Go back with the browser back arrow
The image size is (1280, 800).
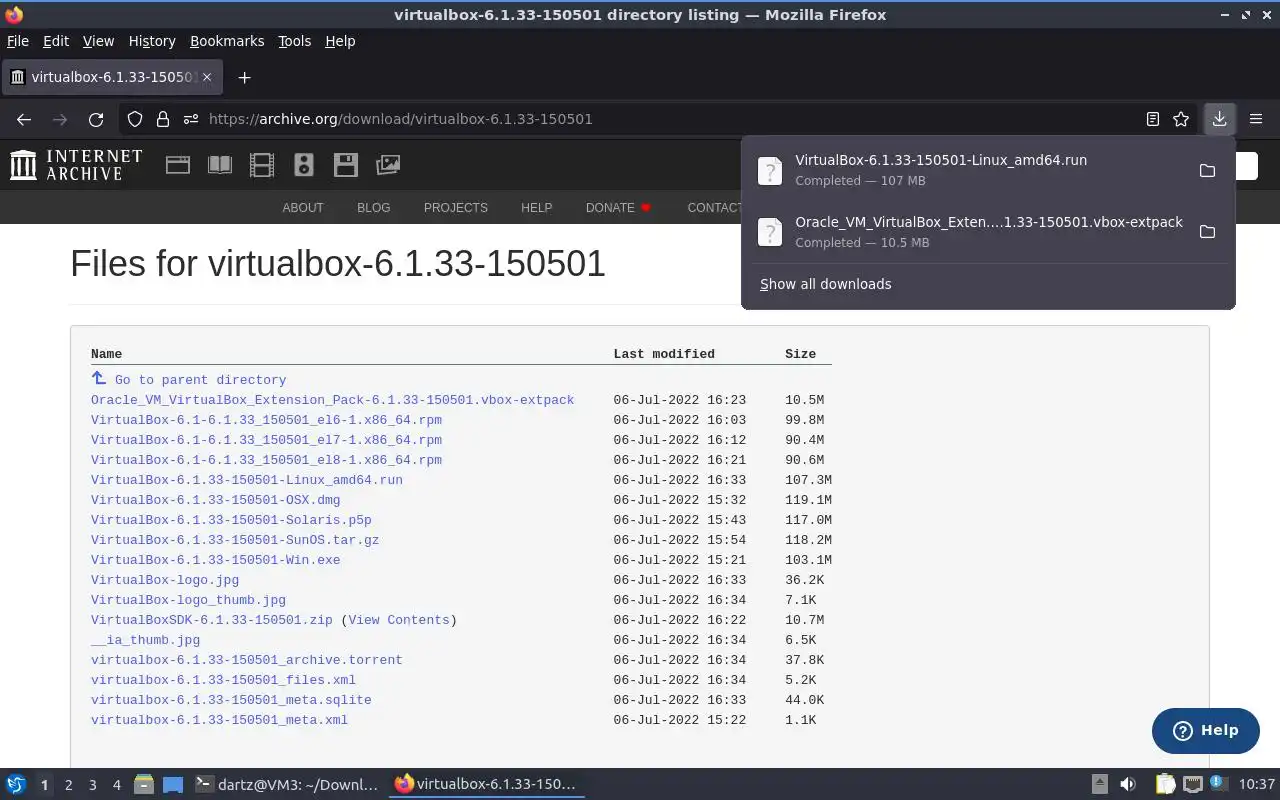[24, 119]
